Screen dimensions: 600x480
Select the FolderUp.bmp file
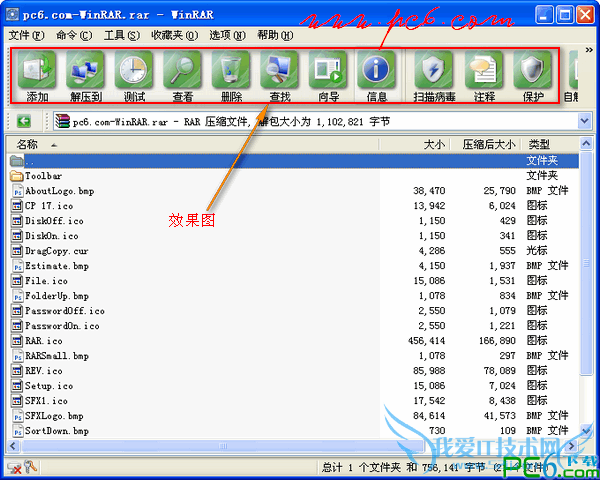point(57,296)
